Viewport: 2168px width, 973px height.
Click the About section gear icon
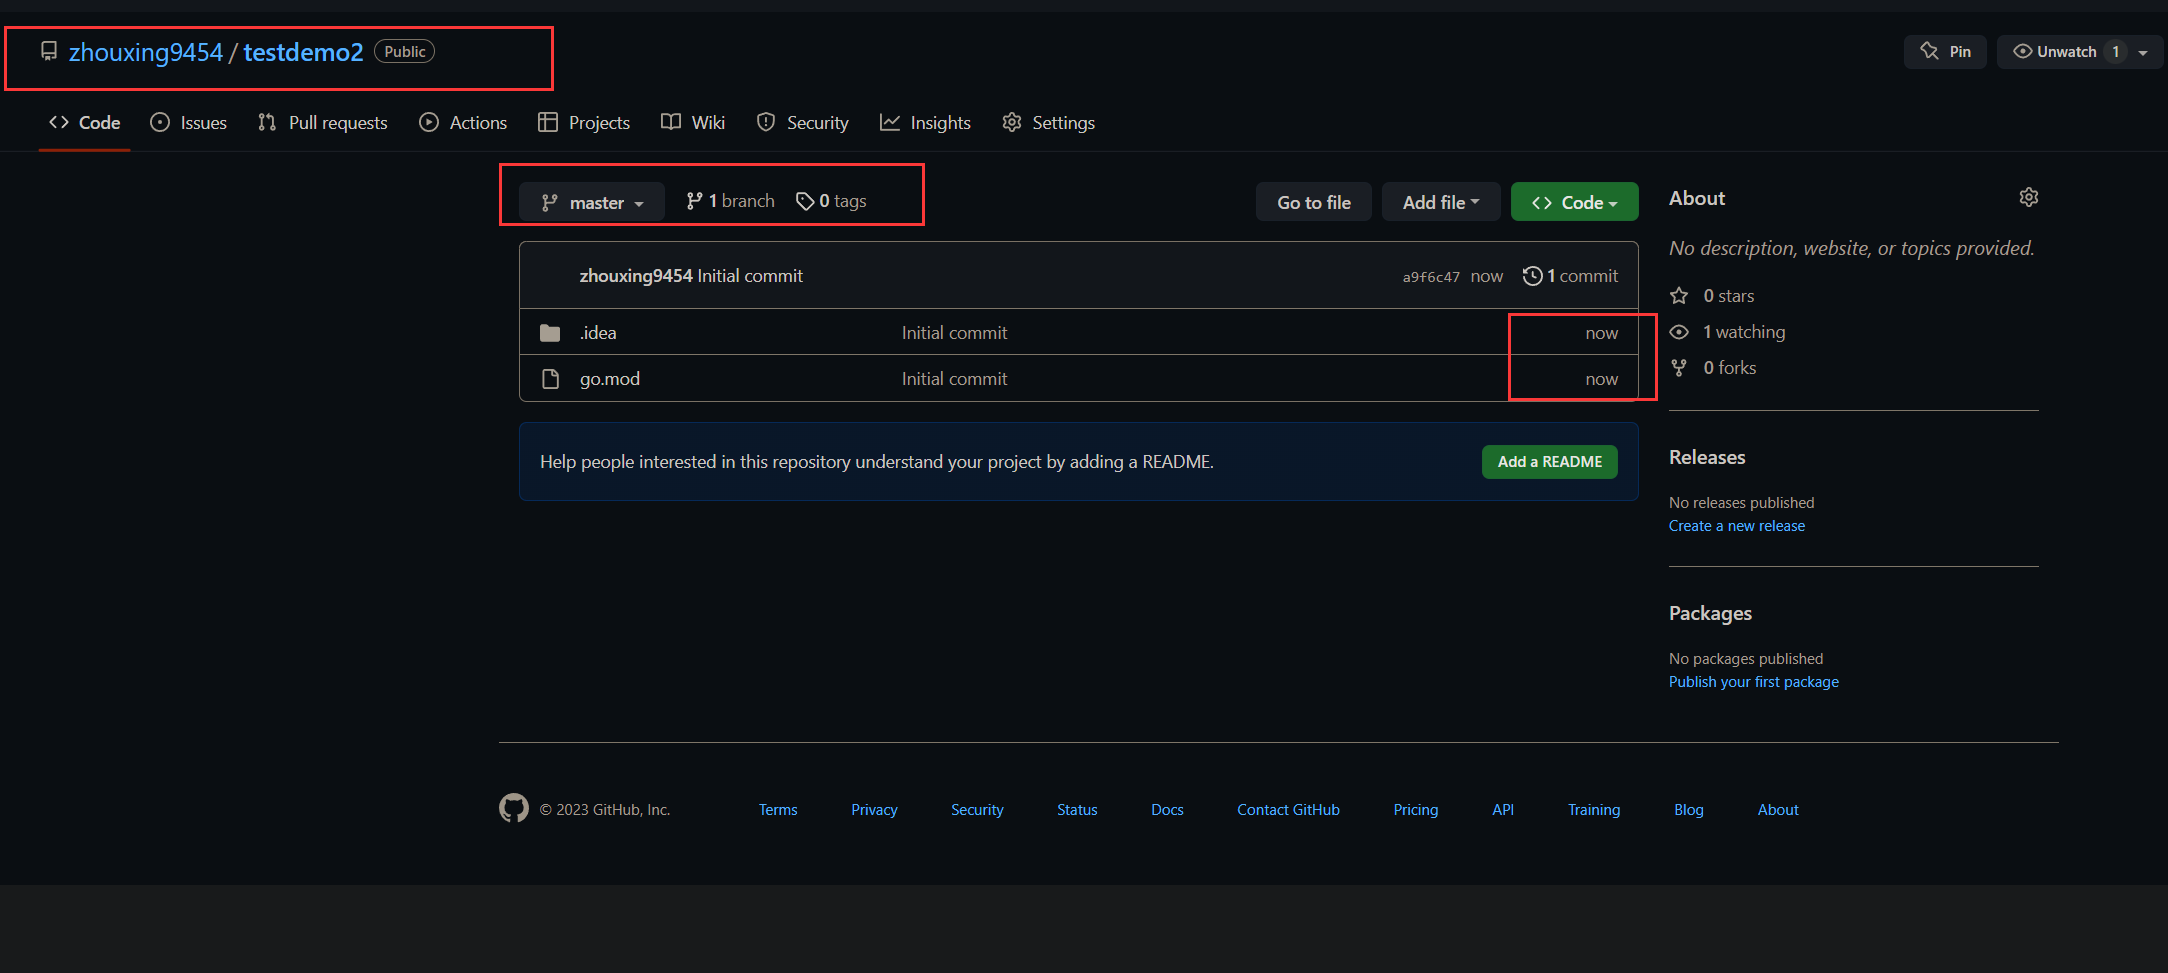click(2028, 198)
